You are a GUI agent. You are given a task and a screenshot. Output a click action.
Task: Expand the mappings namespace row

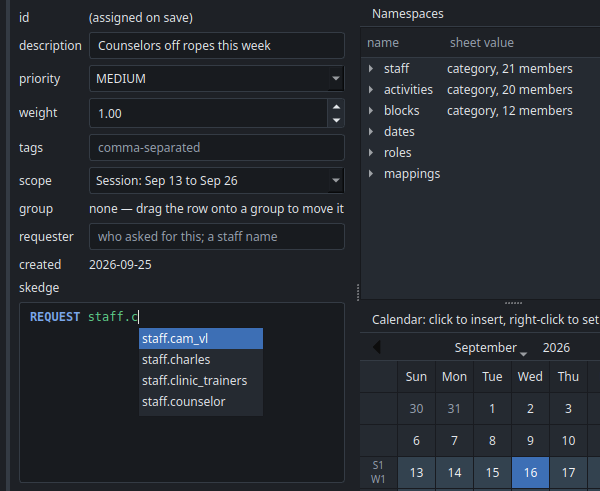tap(371, 174)
